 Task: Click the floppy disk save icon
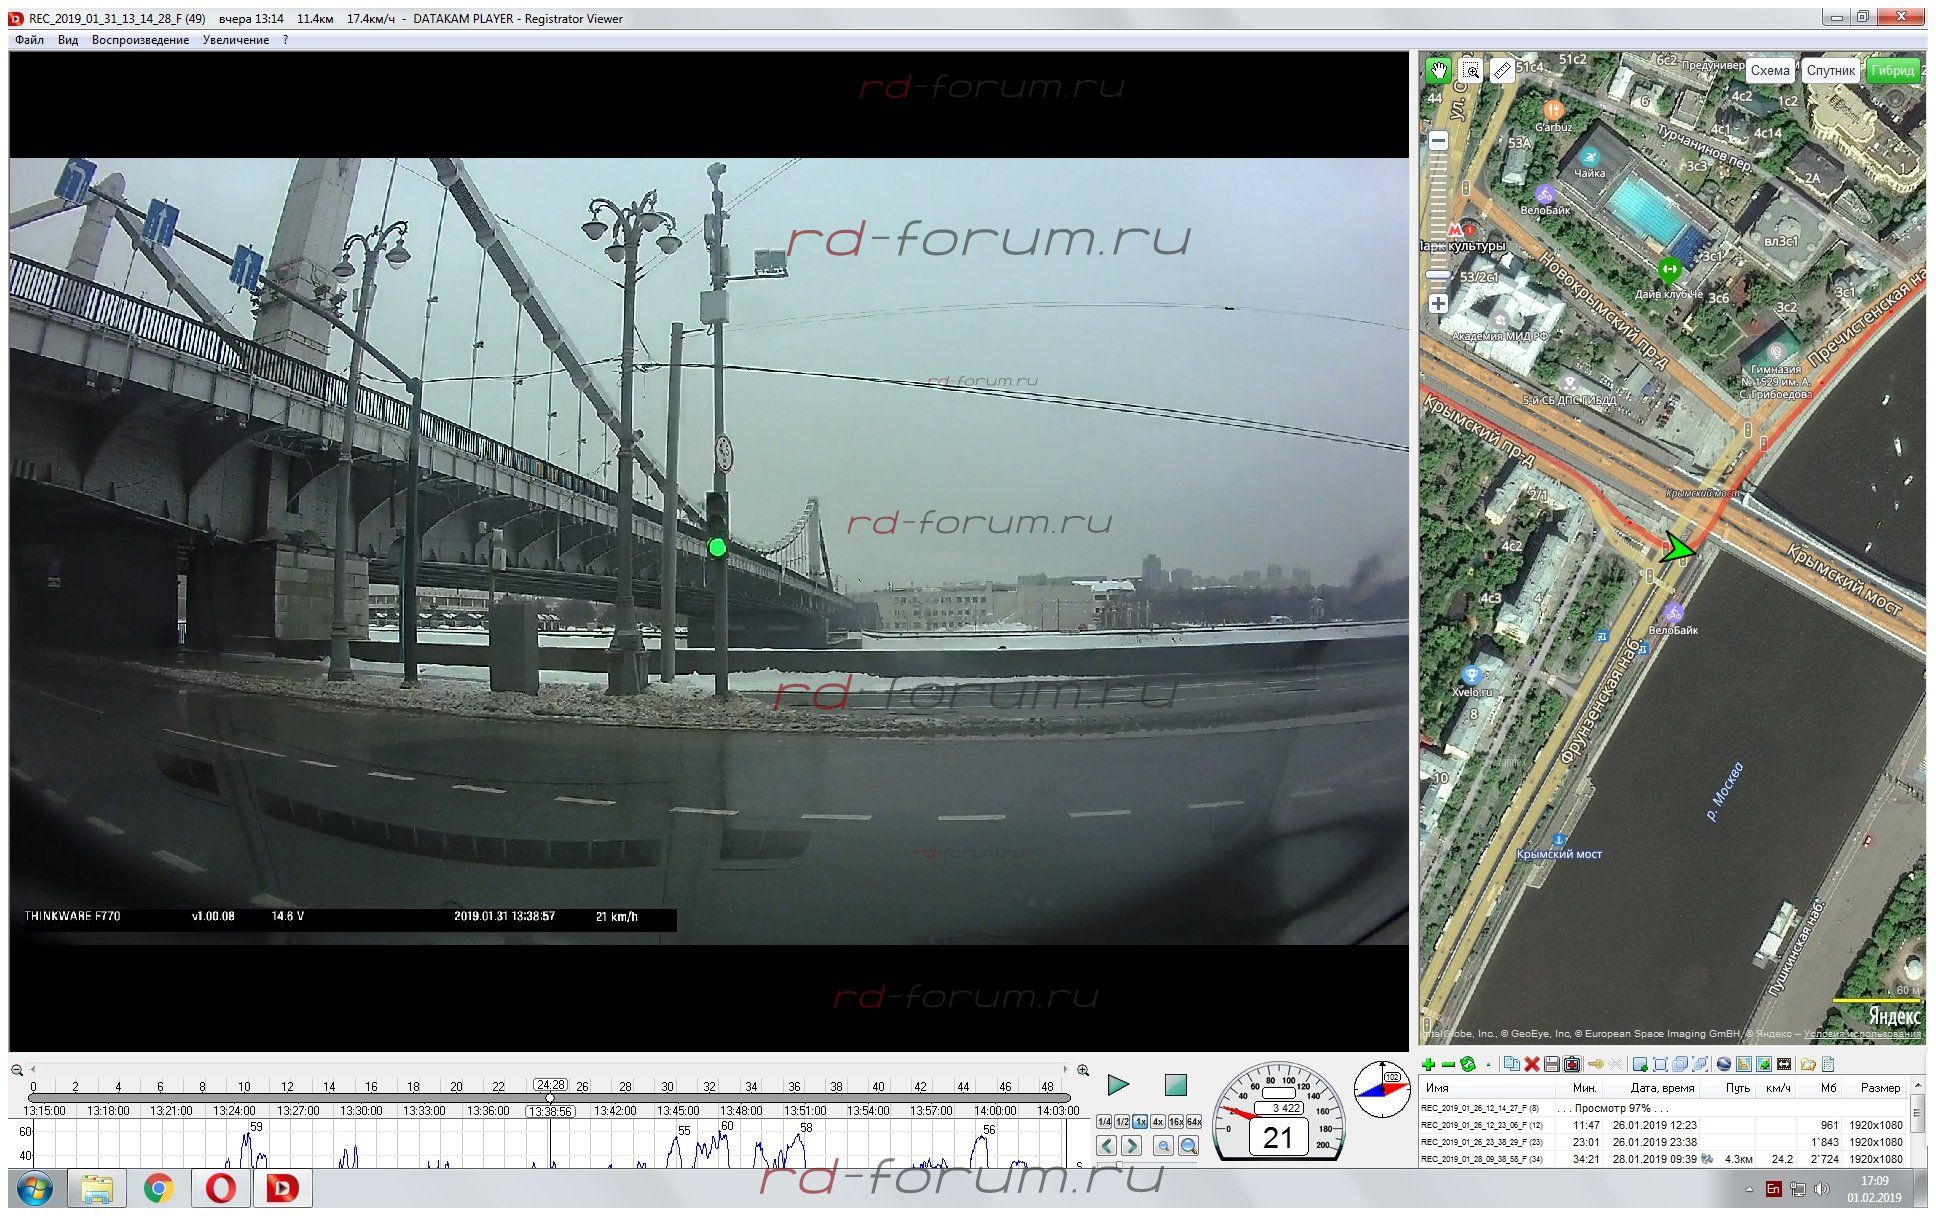click(x=1551, y=1064)
